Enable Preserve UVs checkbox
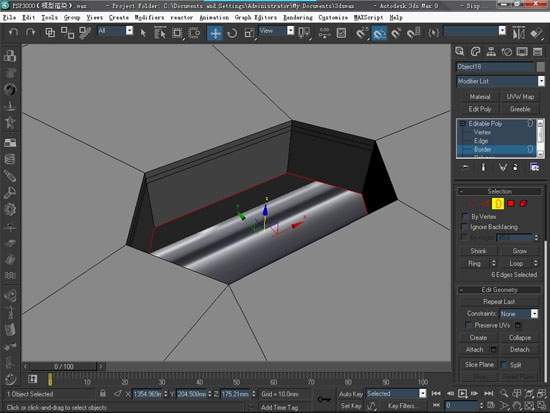Image resolution: width=550 pixels, height=413 pixels. click(468, 325)
